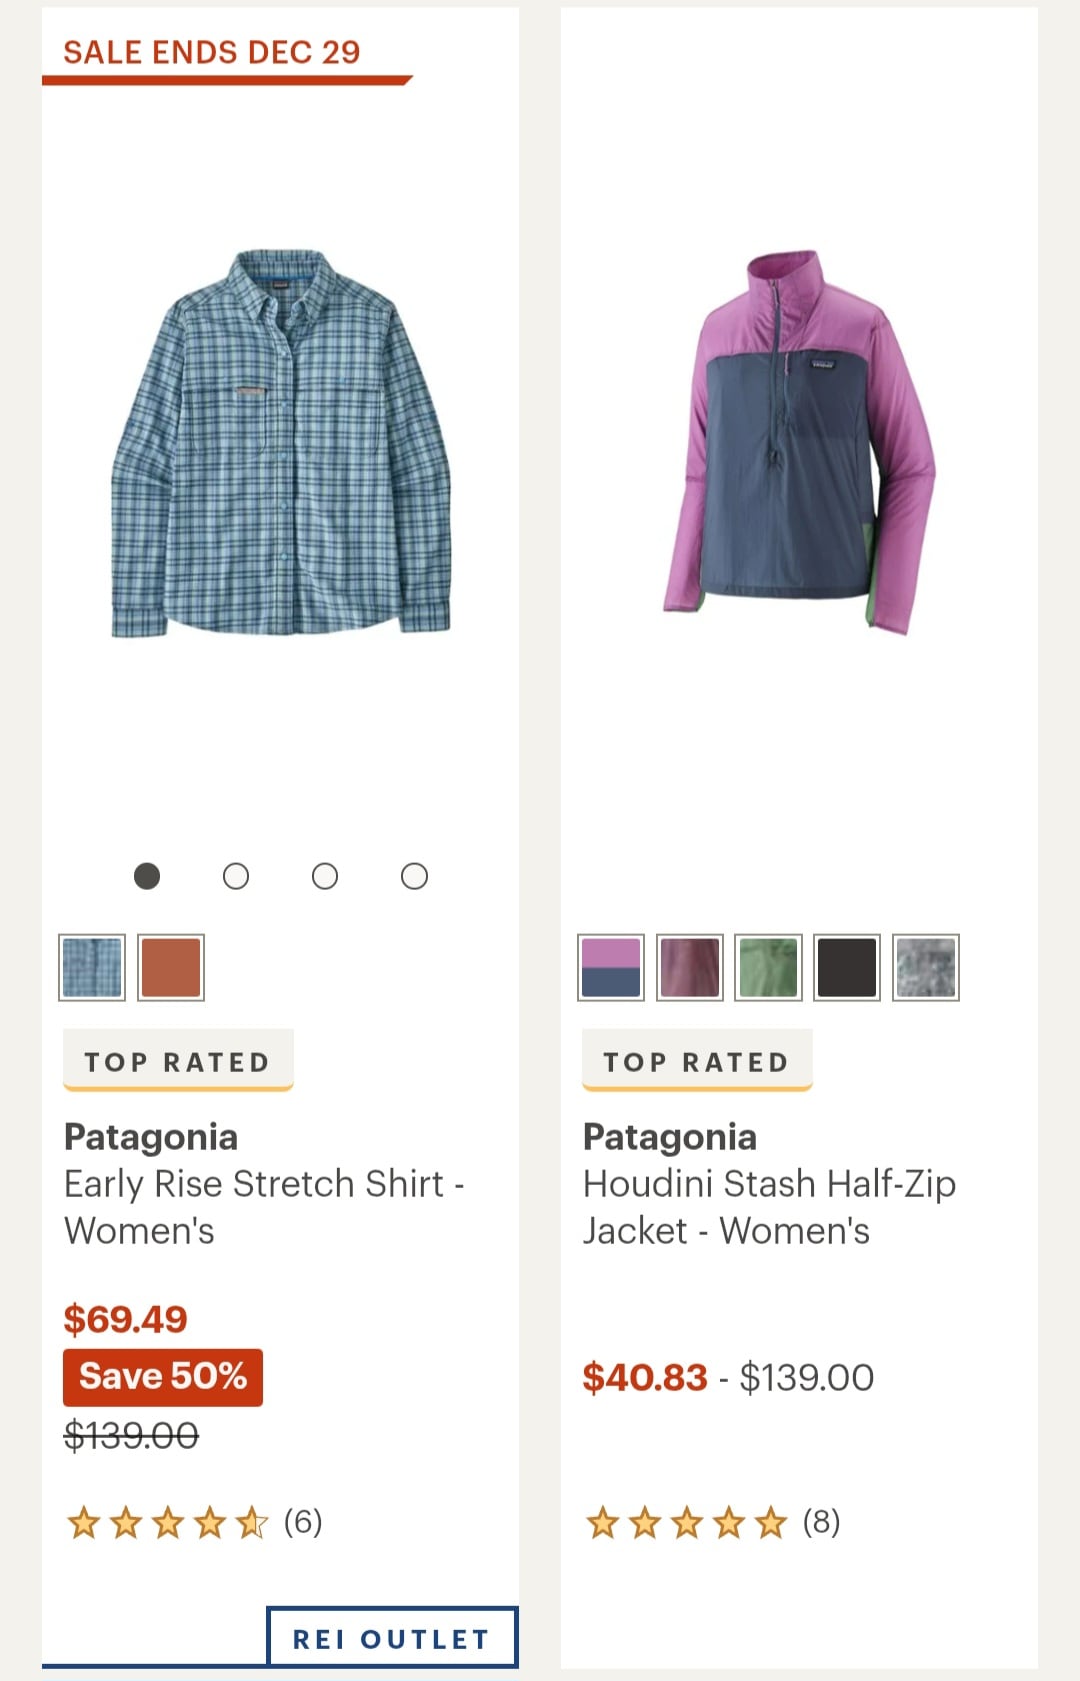Click the REI OUTLET badge

click(x=392, y=1638)
